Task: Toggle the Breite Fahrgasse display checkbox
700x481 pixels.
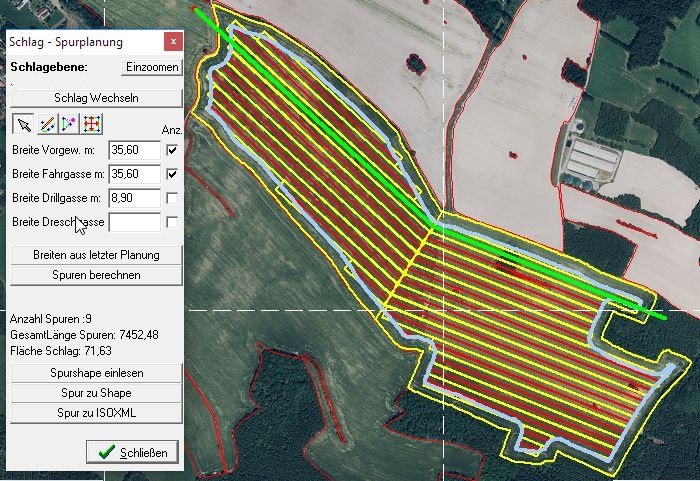Action: [172, 174]
